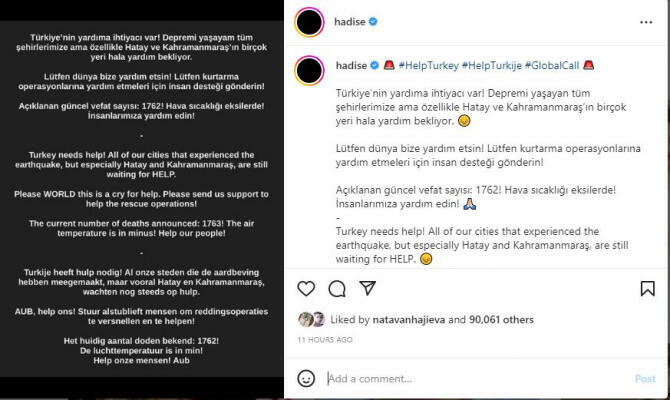Viewport: 670px width, 400px height.
Task: Click the hadise username in the caption
Action: (x=349, y=65)
